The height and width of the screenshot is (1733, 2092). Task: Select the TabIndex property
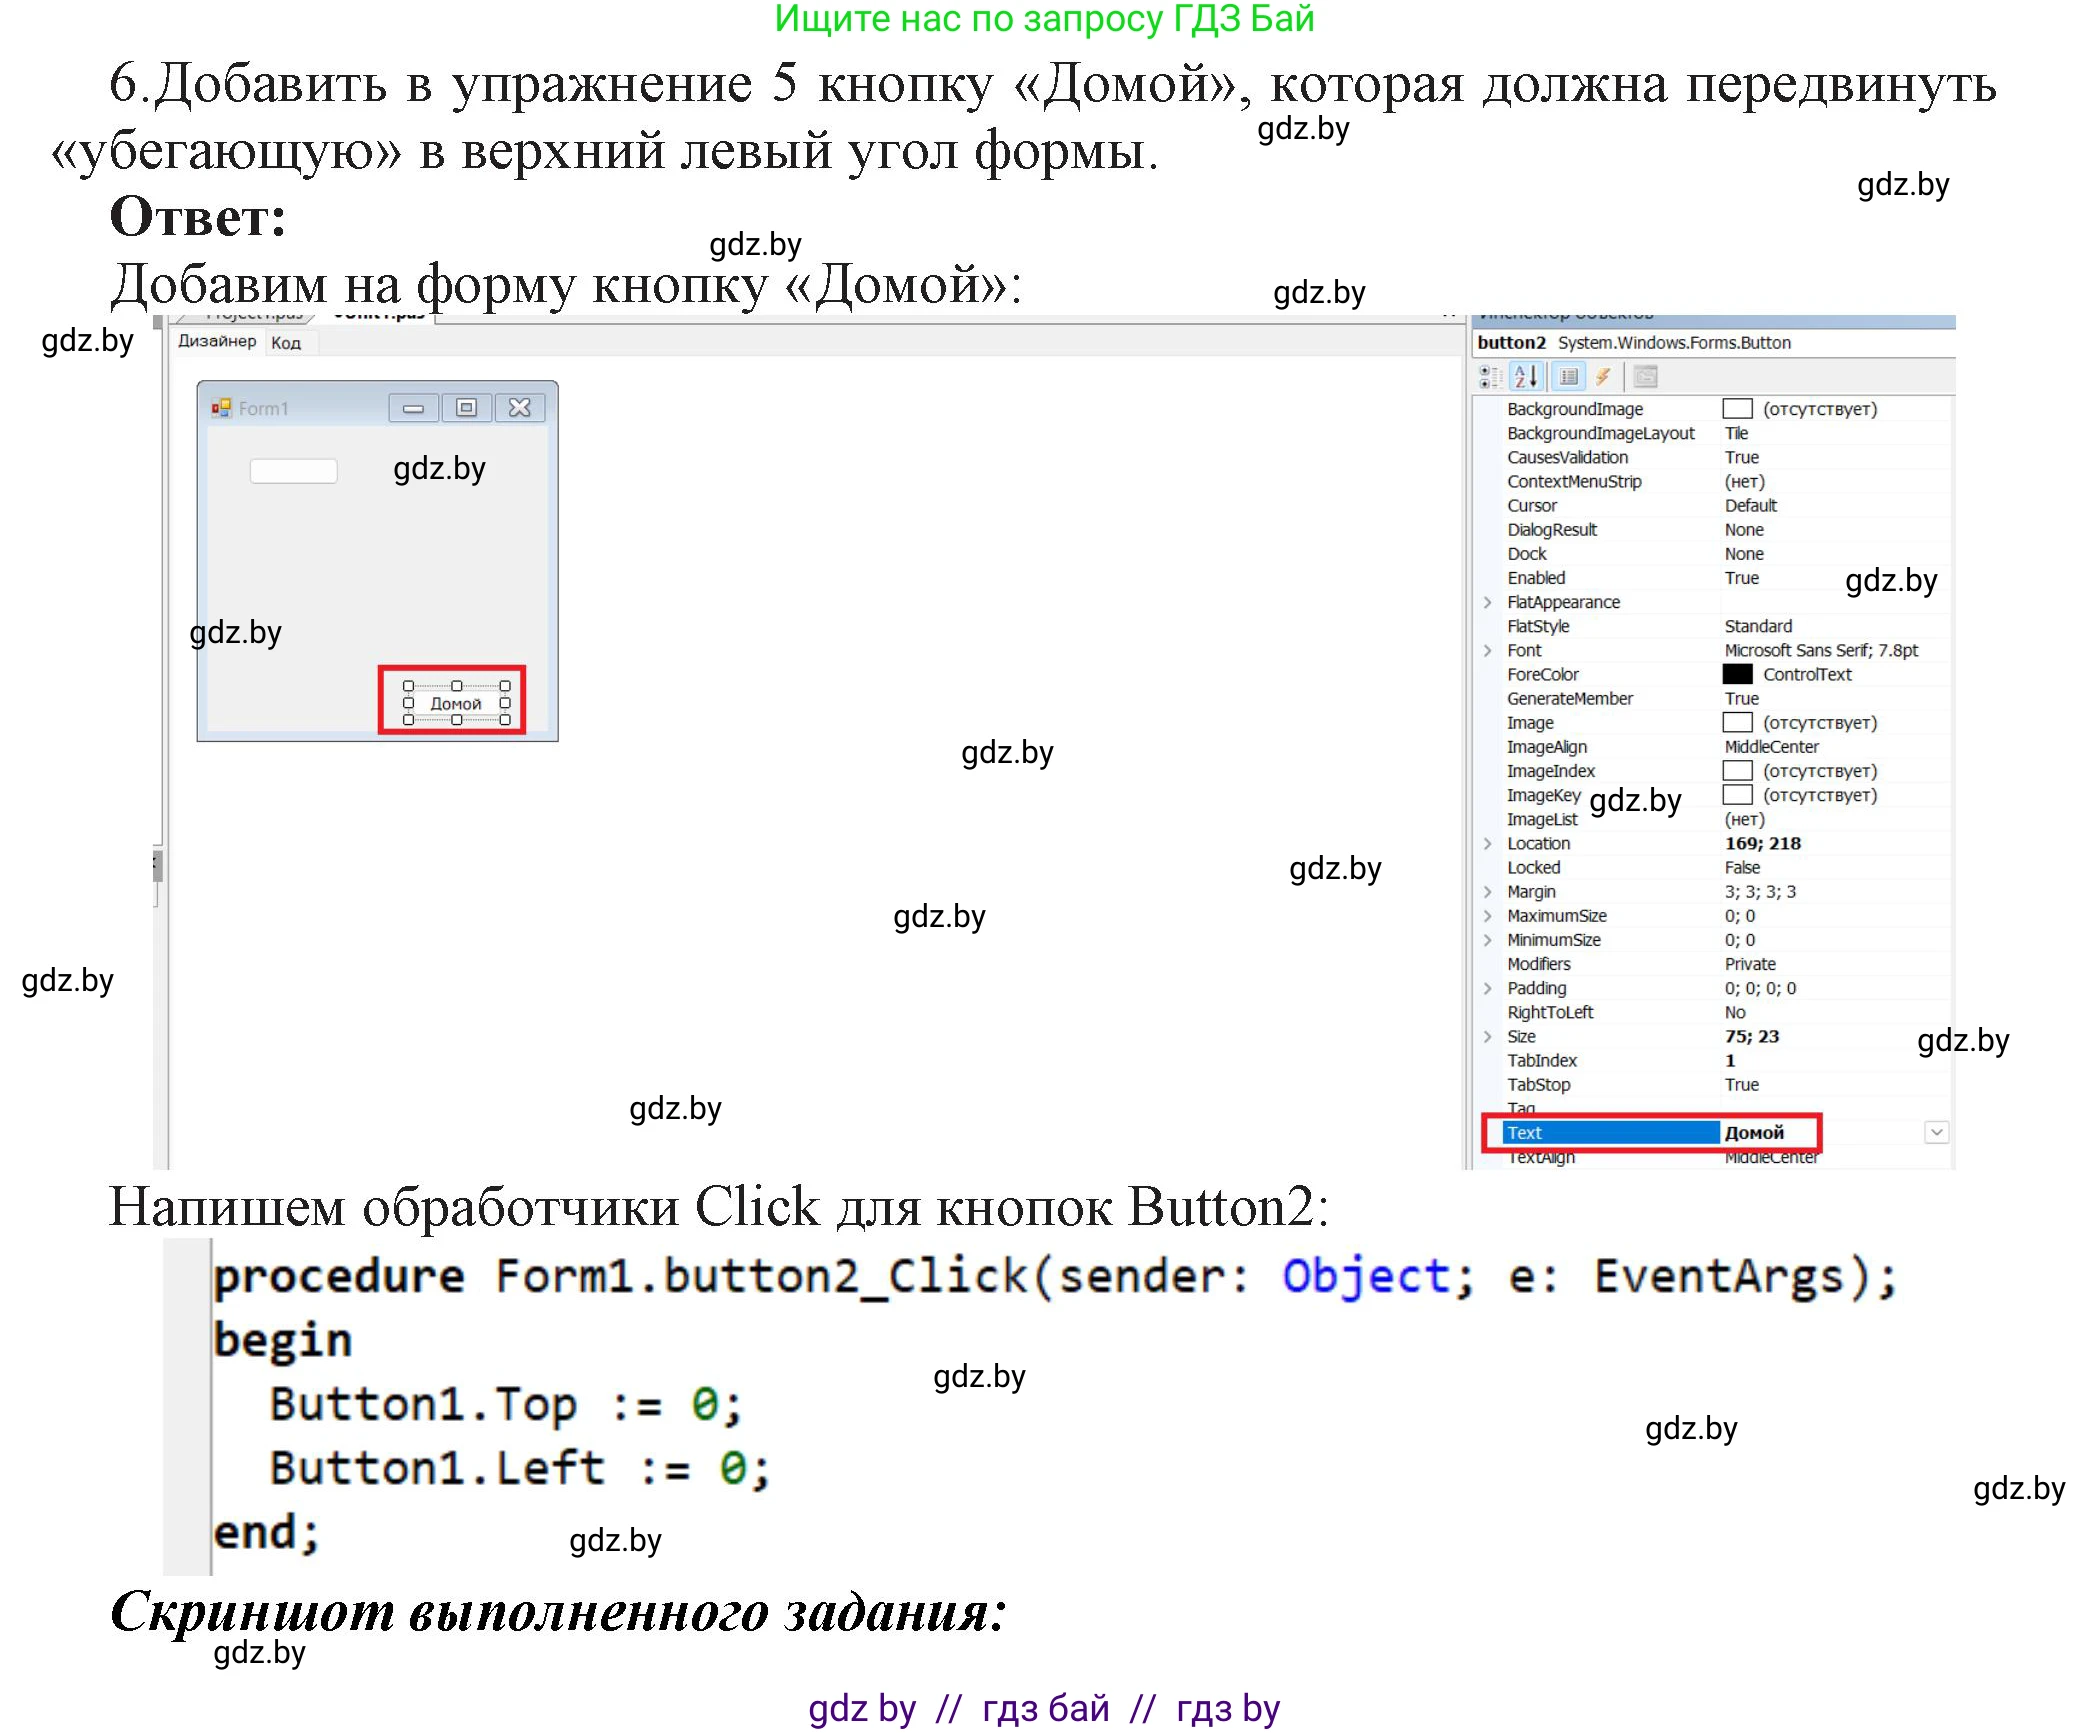pyautogui.click(x=1542, y=1060)
